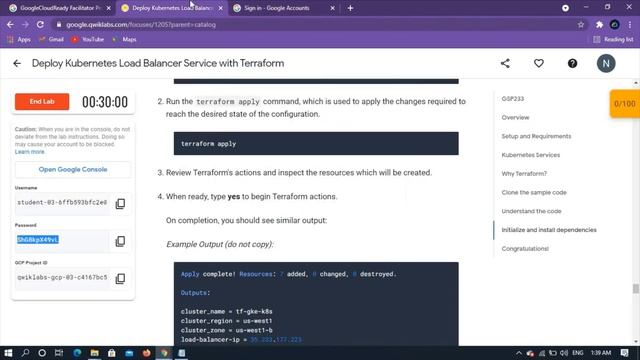Viewport: 640px width, 360px height.
Task: Jump to Congratulations! section
Action: point(525,249)
